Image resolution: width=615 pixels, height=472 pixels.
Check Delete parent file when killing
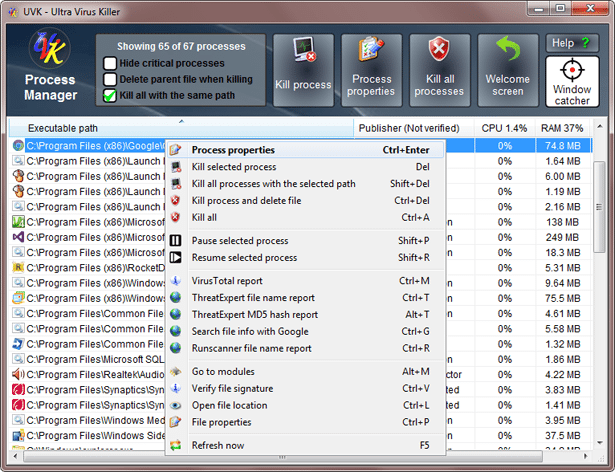(111, 79)
